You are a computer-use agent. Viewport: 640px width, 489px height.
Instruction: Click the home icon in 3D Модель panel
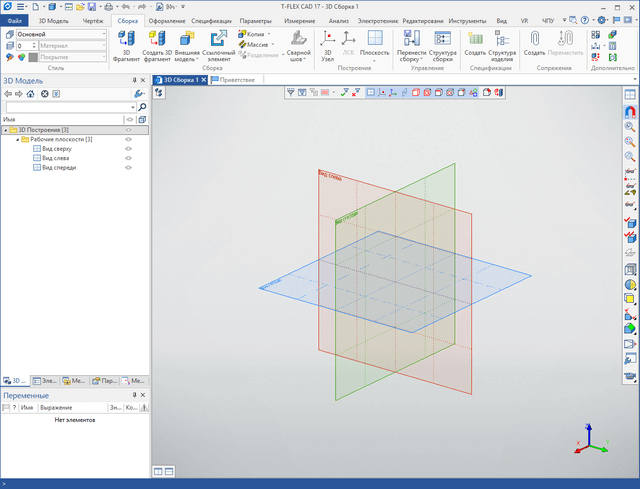(x=31, y=93)
